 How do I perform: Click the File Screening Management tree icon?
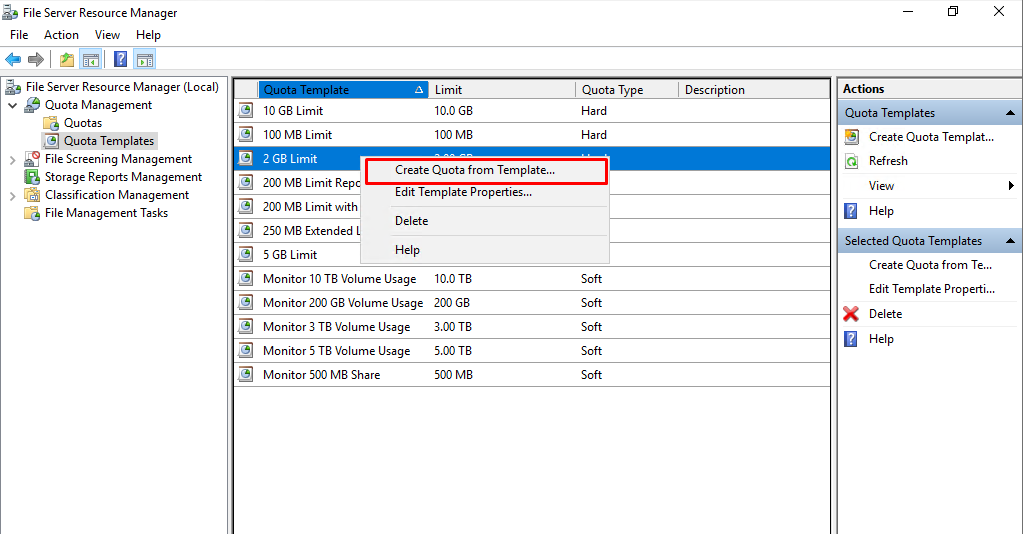(32, 159)
